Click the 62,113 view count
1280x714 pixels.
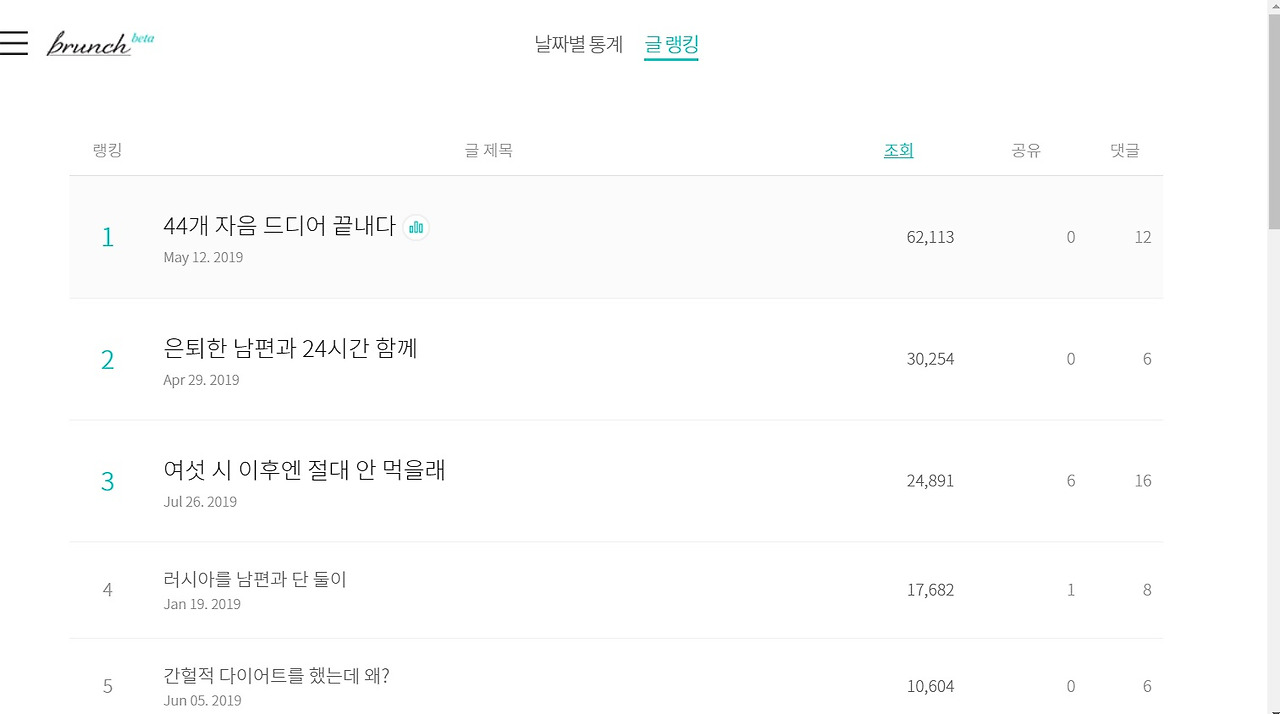click(x=930, y=237)
